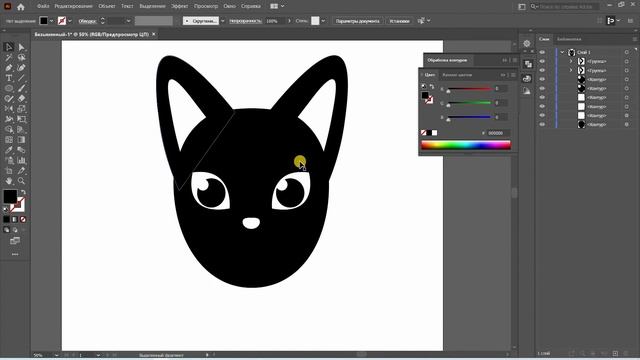Select the Column Graph tool

point(22,160)
